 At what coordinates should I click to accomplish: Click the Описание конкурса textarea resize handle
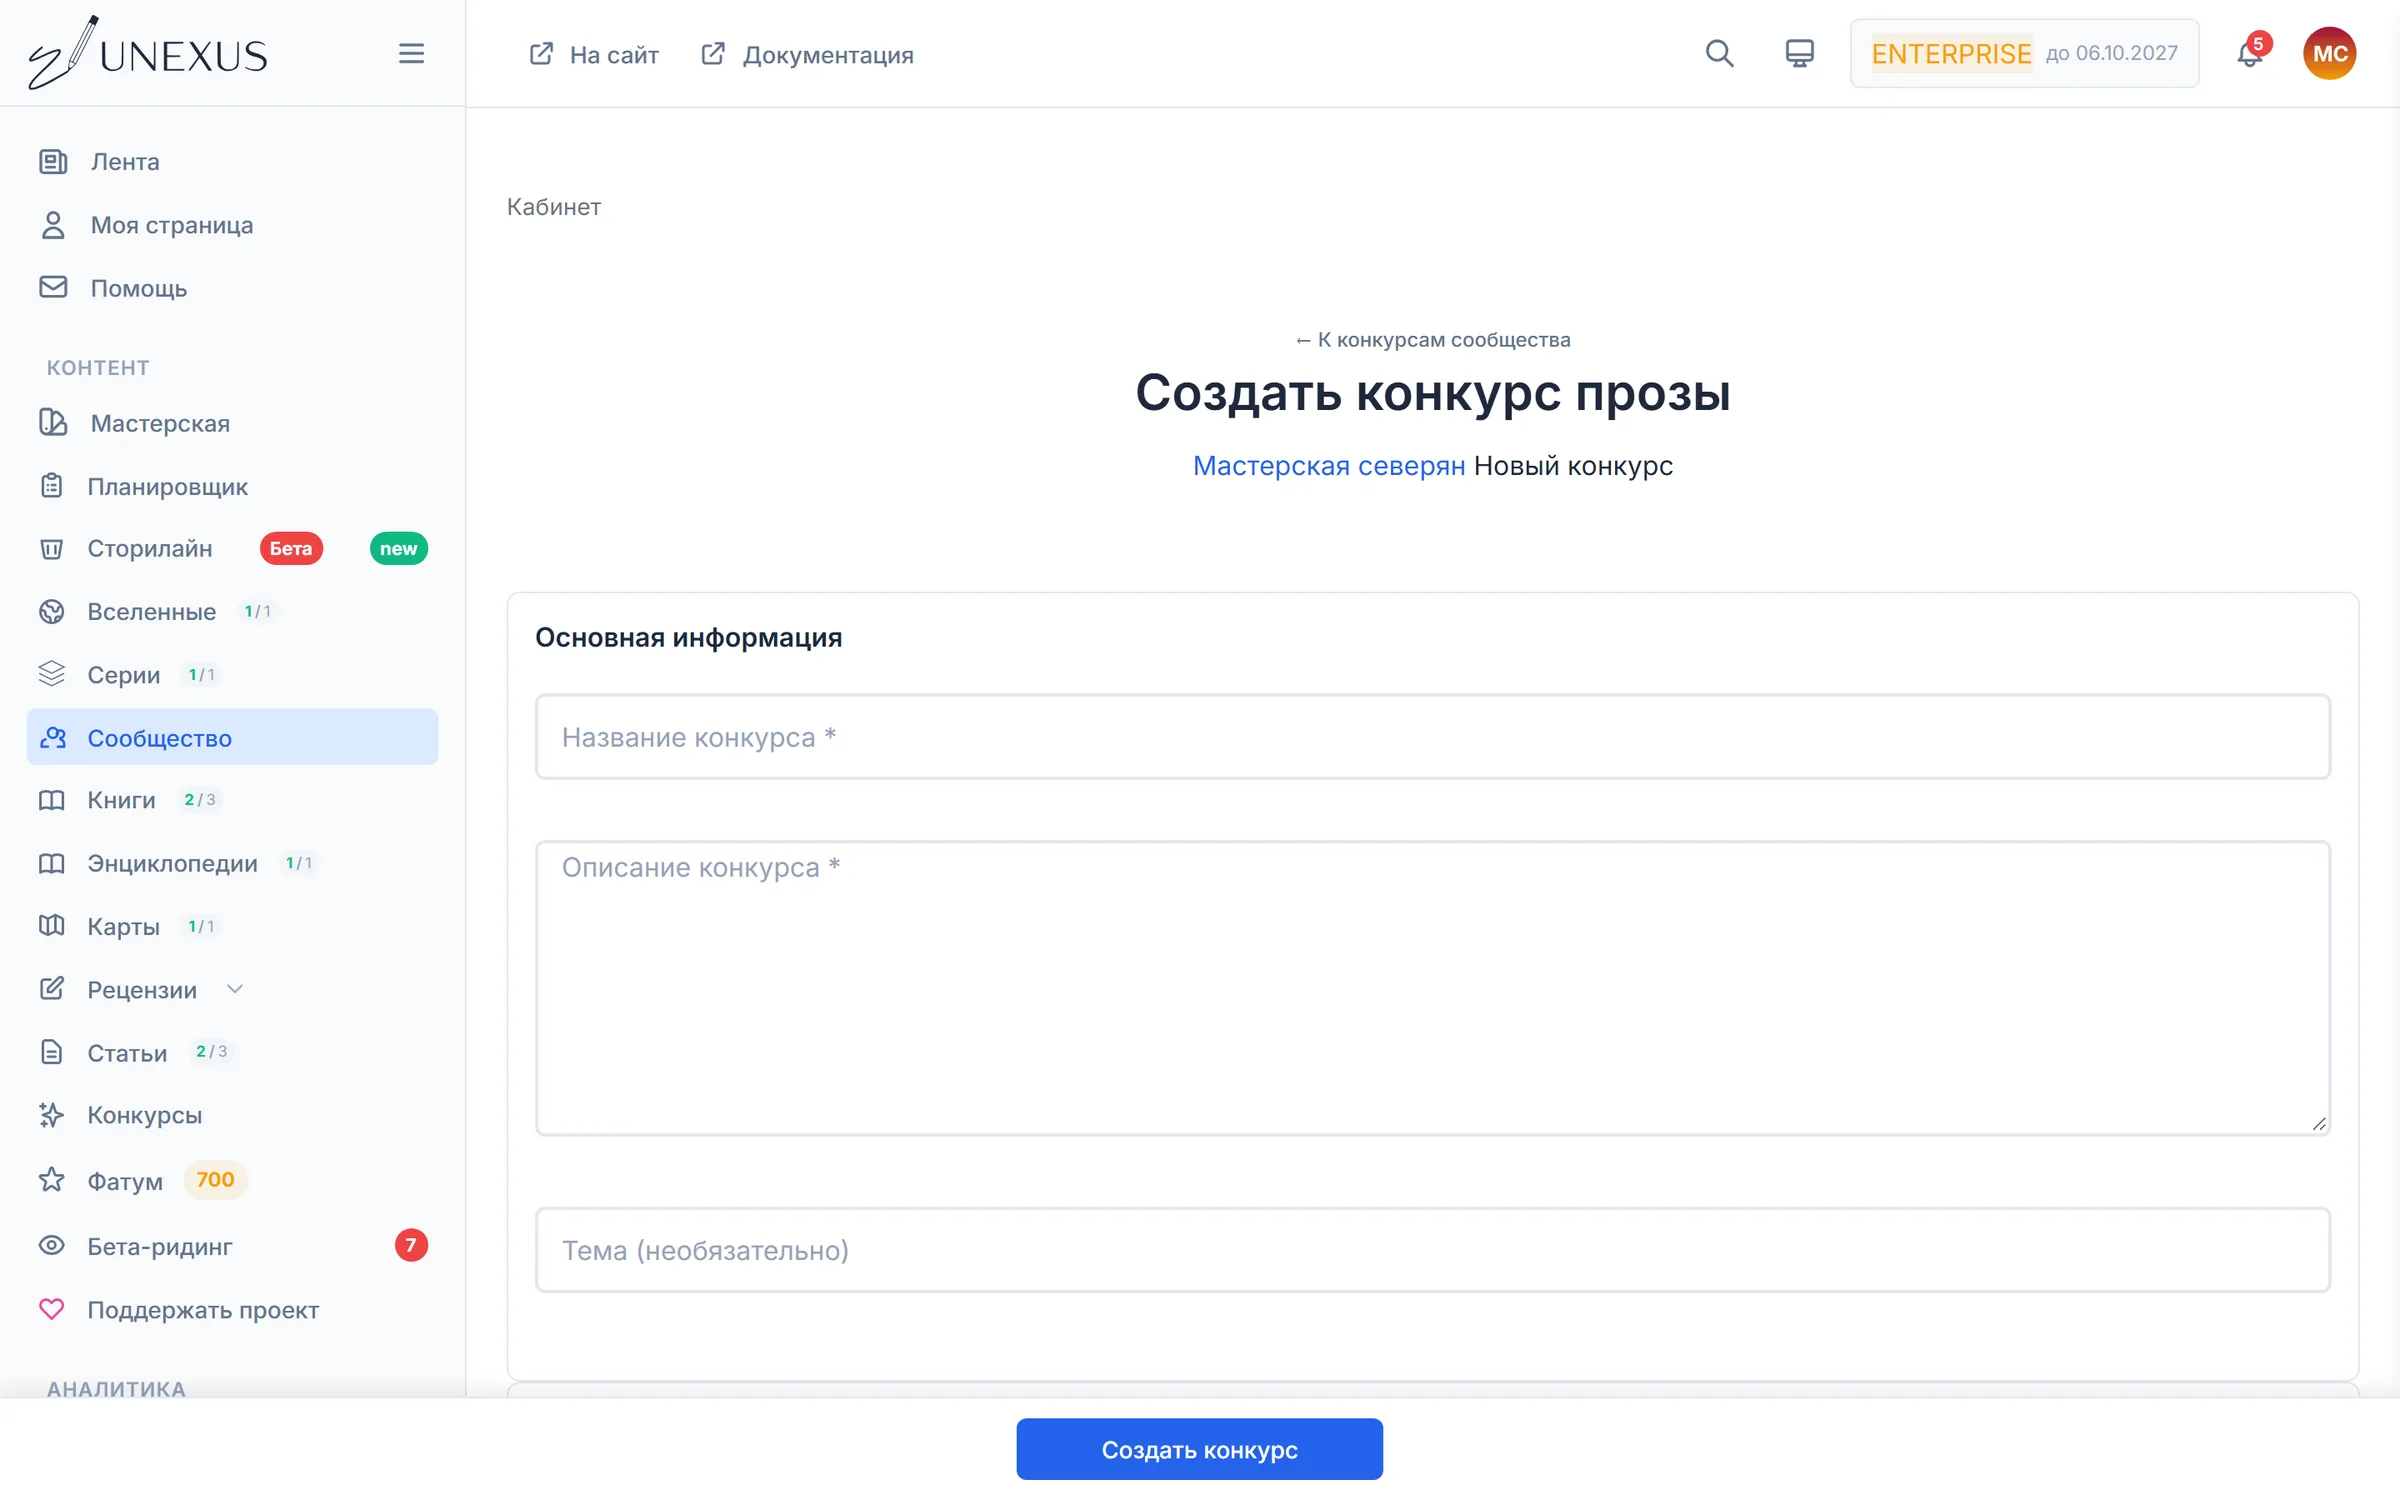click(x=2319, y=1124)
